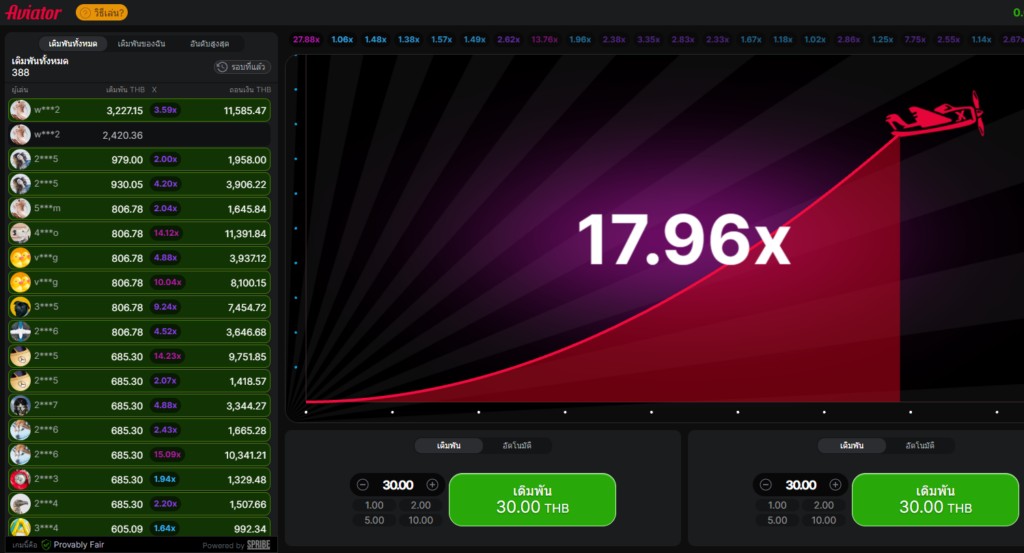1024x553 pixels.
Task: Choose the 10.00 quick amount in second panel
Action: pyautogui.click(x=824, y=520)
